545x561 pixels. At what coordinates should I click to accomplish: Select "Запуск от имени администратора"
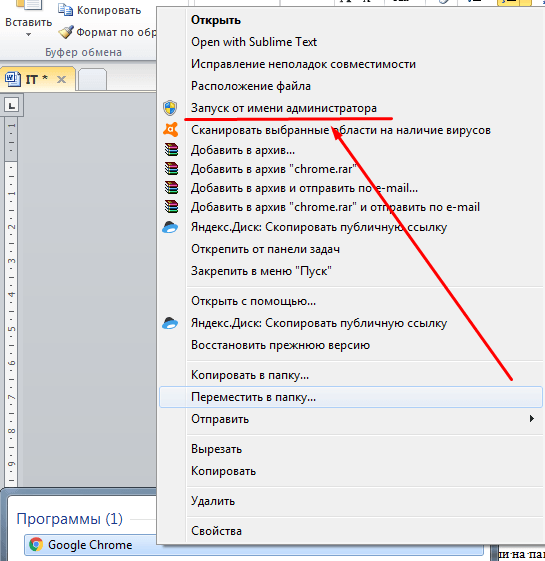[284, 108]
